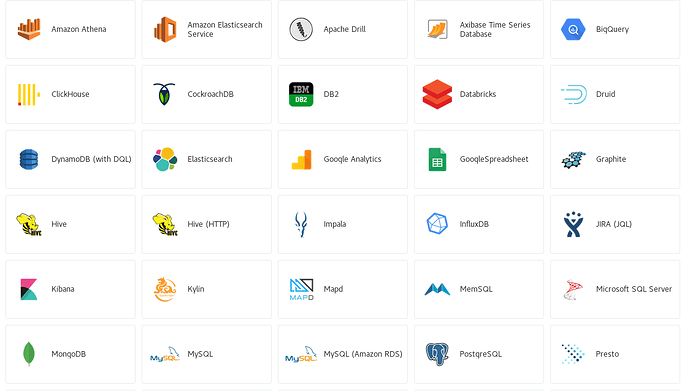Select the MySQL dolphin logo

tap(165, 354)
